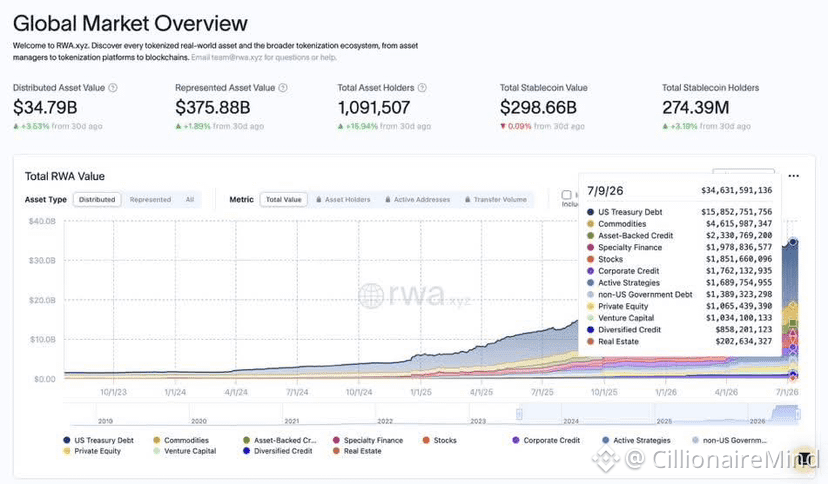Toggle Corporate Credit series in legend
Image resolution: width=828 pixels, height=484 pixels.
546,440
